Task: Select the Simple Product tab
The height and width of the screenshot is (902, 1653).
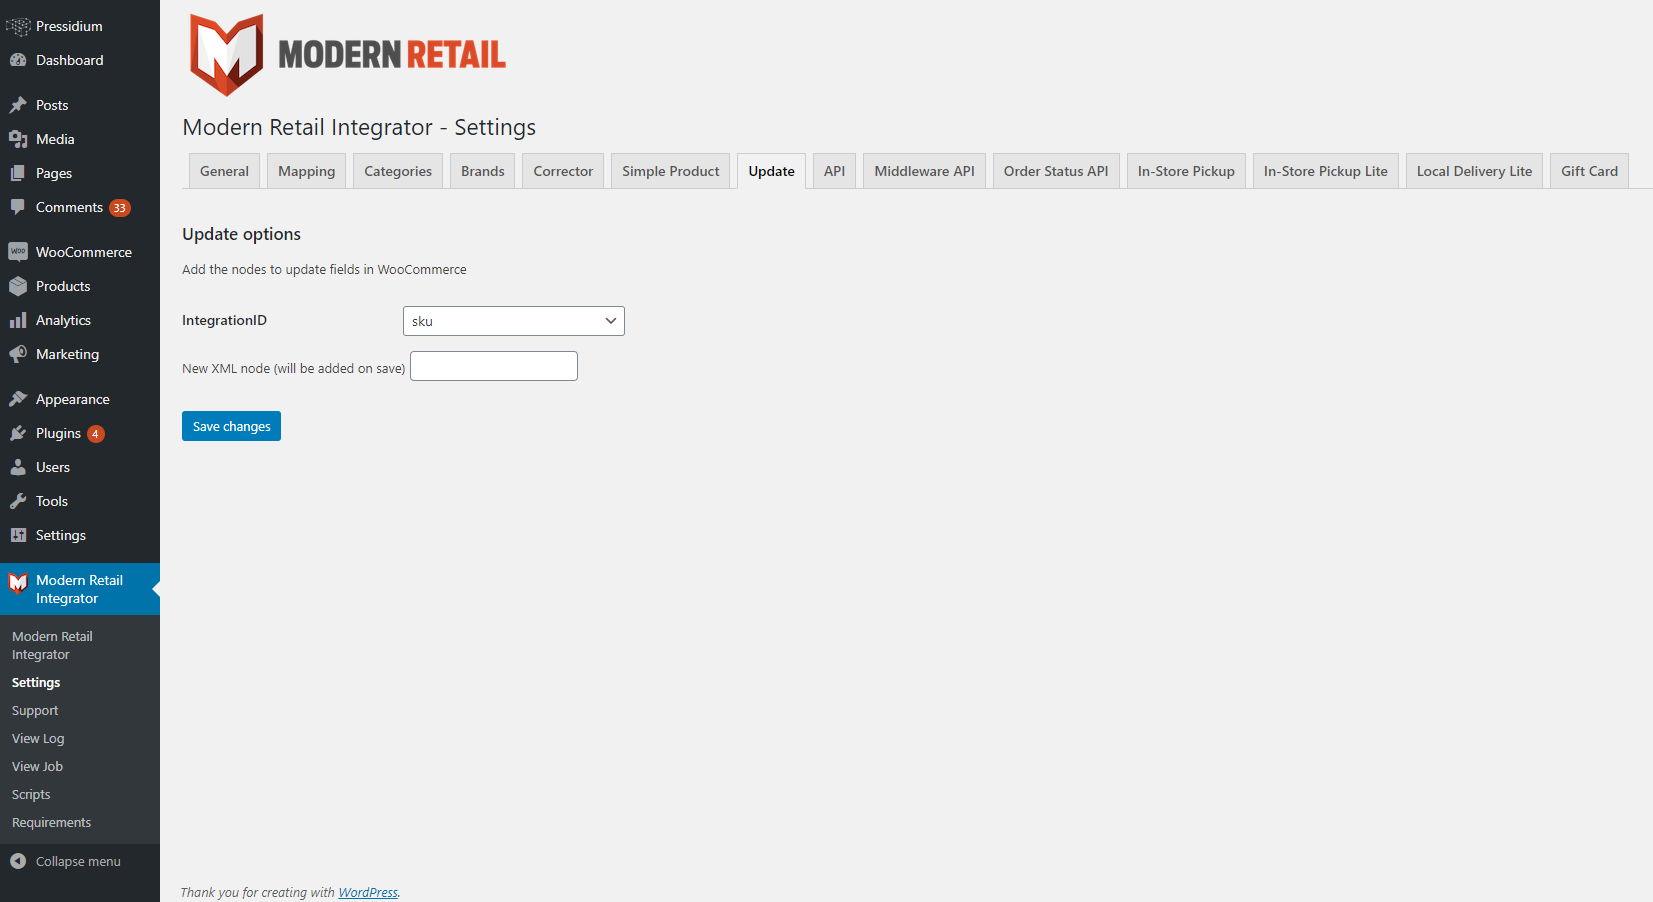Action: pos(671,171)
